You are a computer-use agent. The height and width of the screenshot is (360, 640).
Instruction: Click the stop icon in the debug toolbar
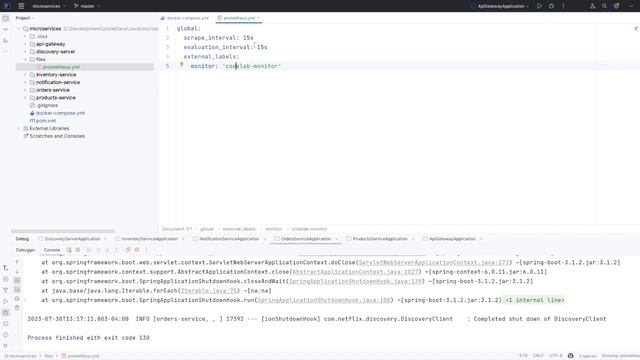78,250
